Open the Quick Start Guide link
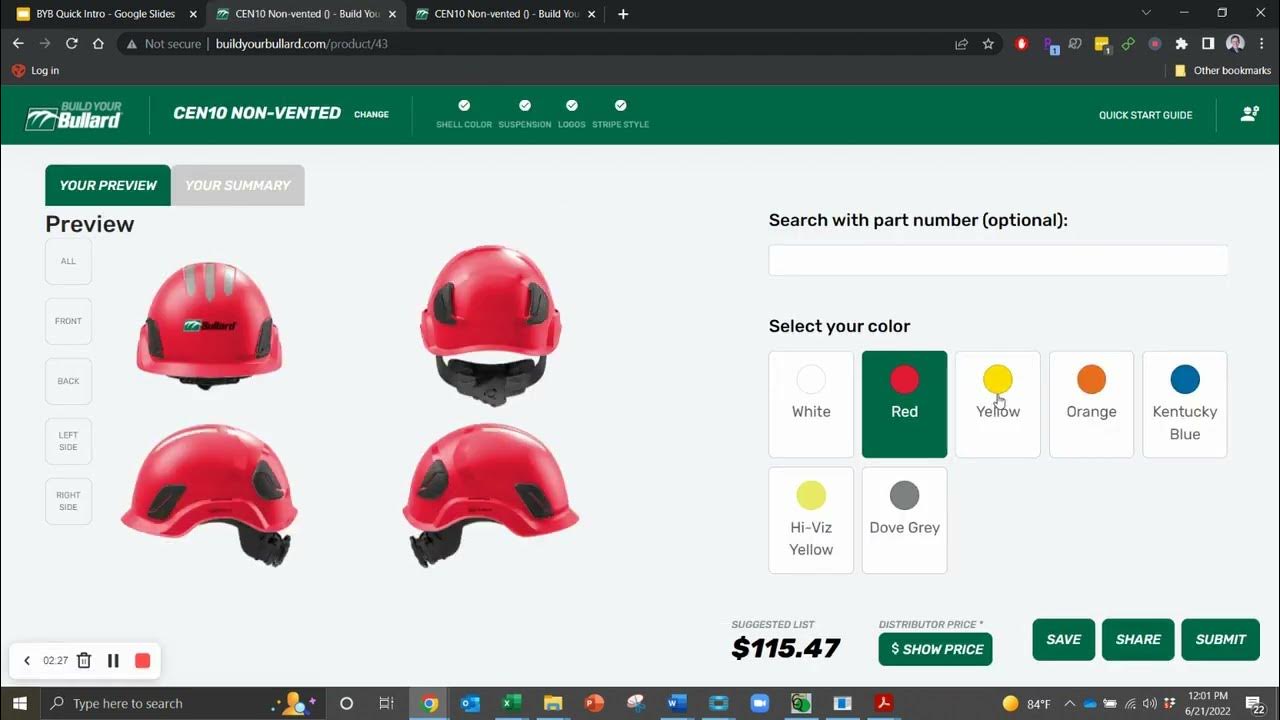Viewport: 1280px width, 720px height. [1146, 115]
